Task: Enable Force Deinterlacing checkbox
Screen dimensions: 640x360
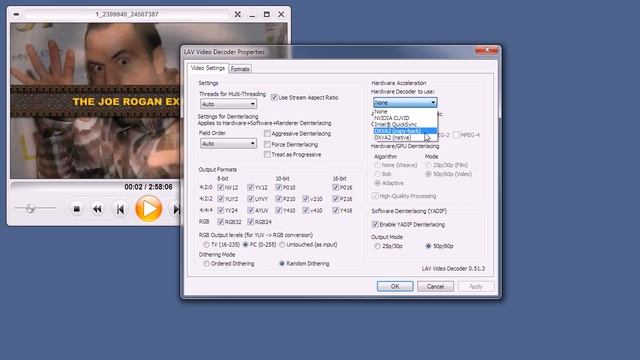Action: (x=267, y=144)
